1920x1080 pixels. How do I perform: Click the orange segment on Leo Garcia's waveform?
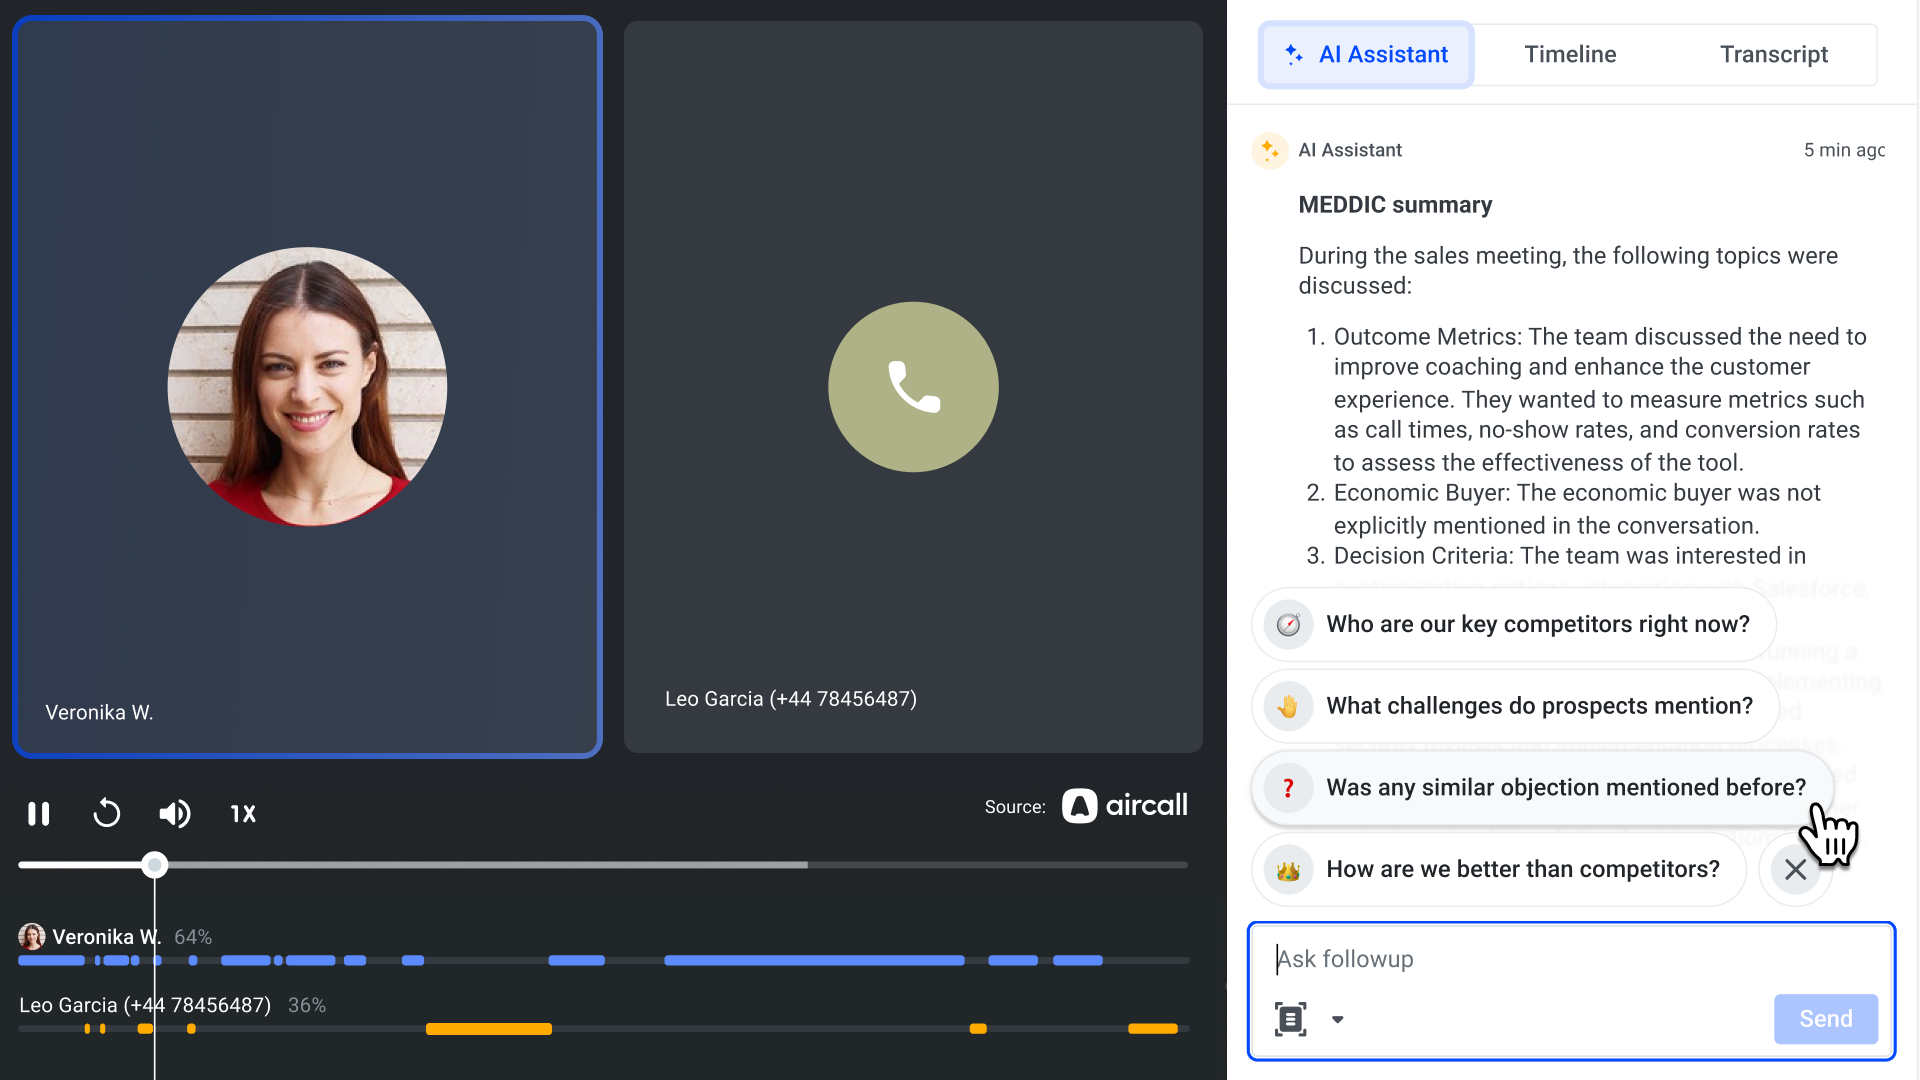click(x=488, y=1028)
